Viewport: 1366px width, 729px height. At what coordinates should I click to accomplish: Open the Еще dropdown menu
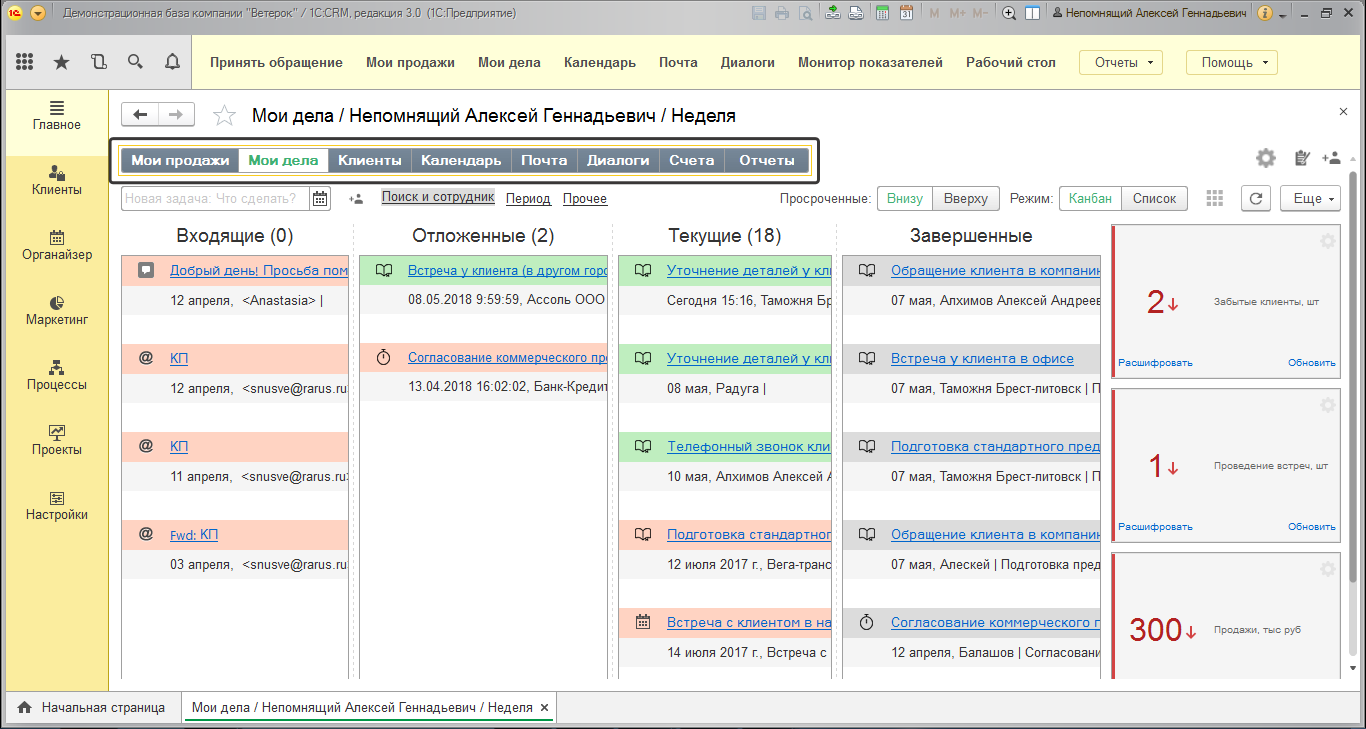[x=1310, y=198]
